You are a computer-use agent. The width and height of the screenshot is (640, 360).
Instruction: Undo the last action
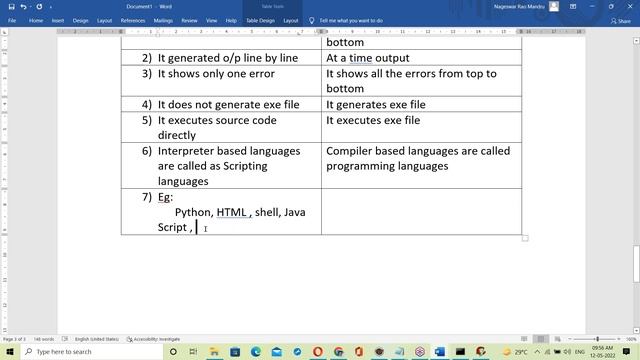(23, 7)
